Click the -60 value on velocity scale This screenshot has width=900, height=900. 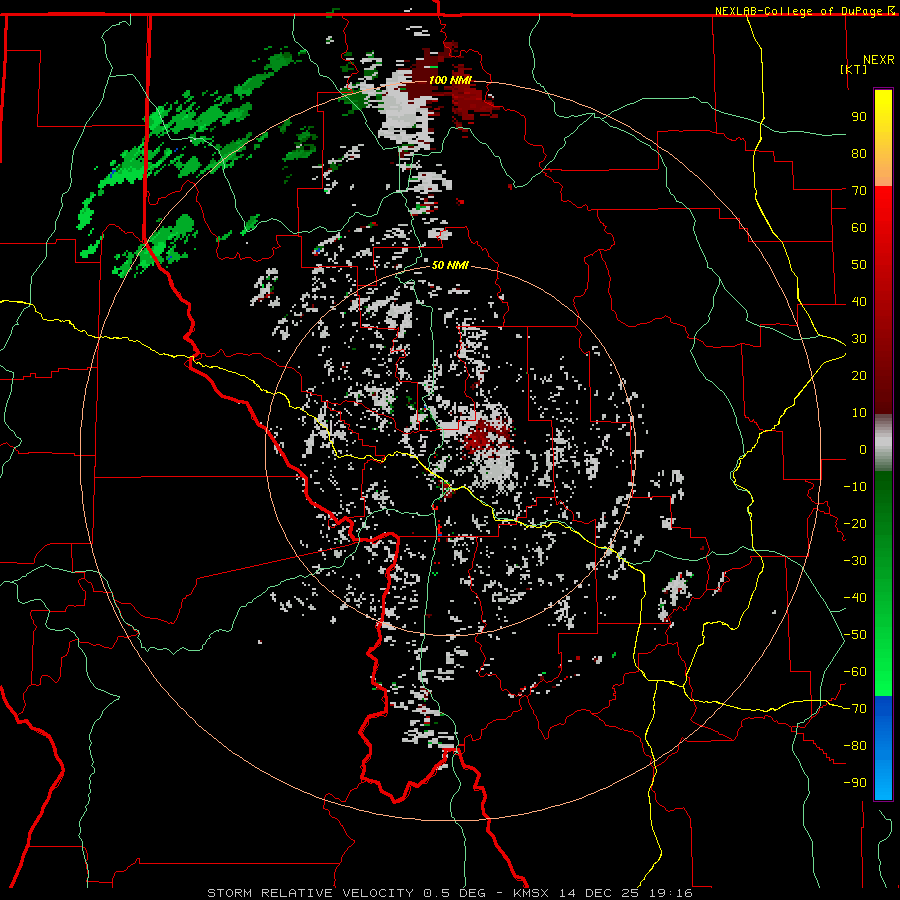point(855,672)
